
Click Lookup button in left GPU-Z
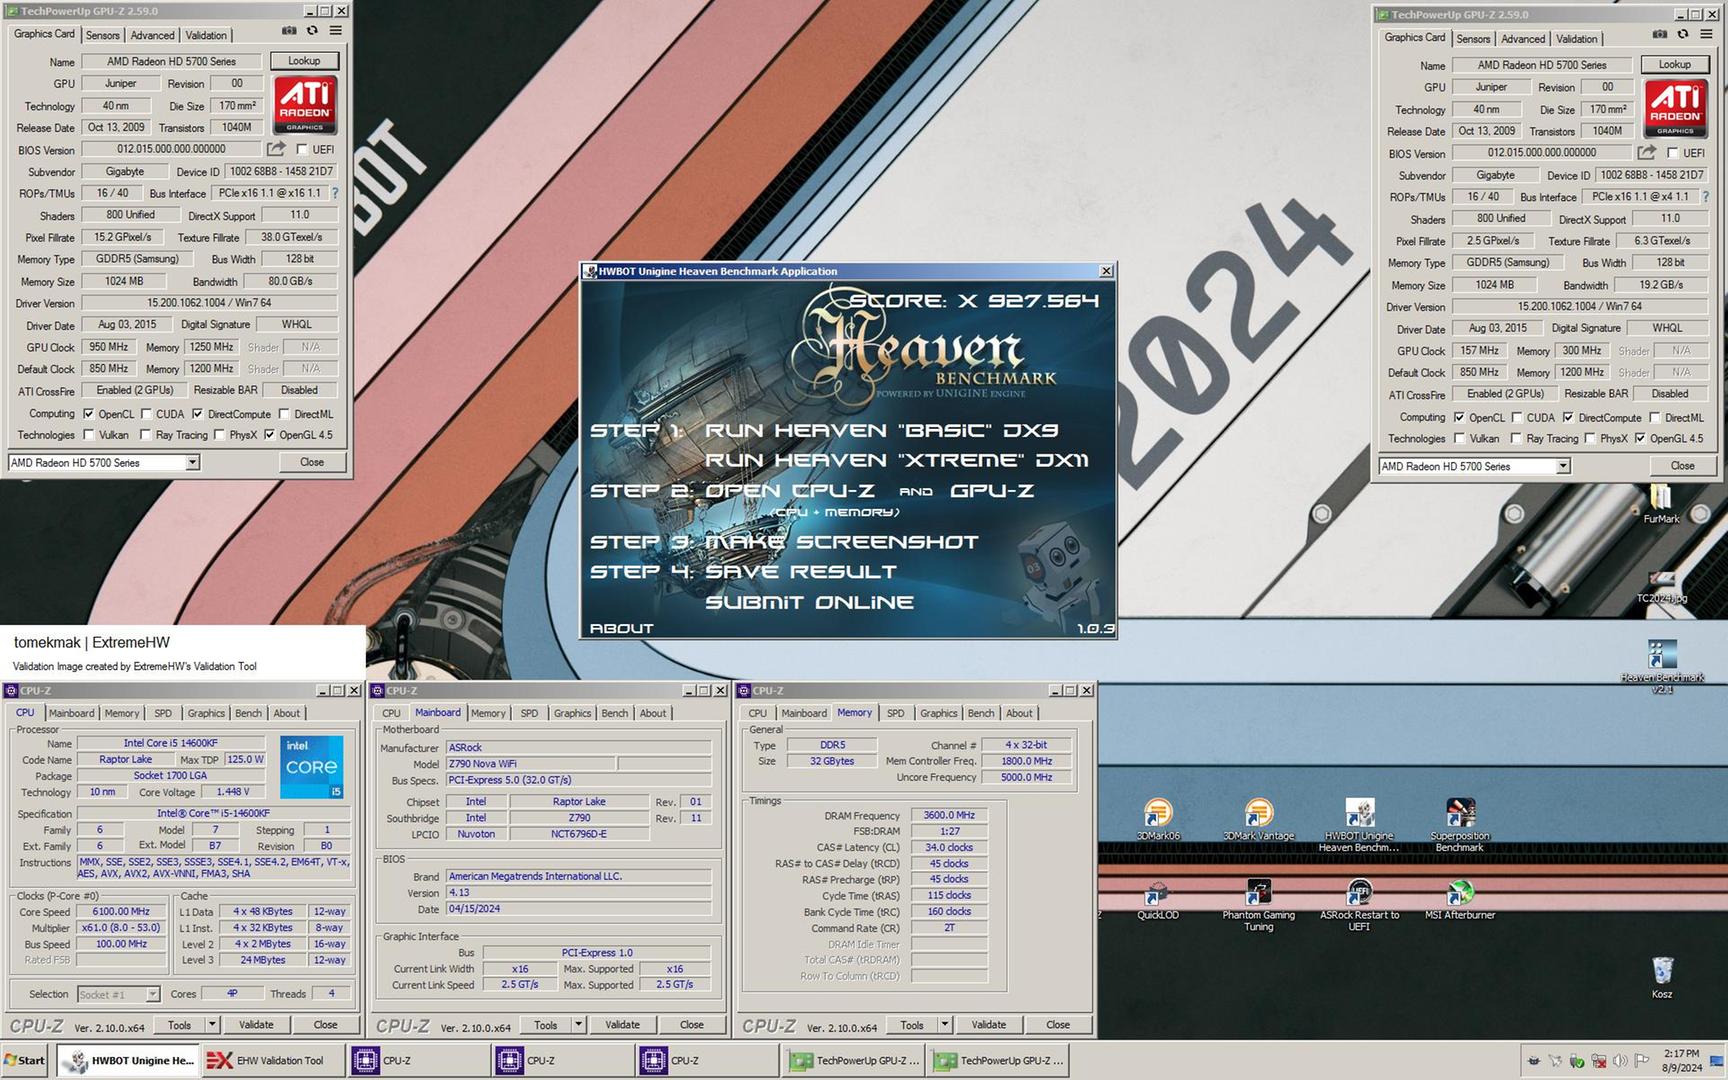pyautogui.click(x=304, y=61)
